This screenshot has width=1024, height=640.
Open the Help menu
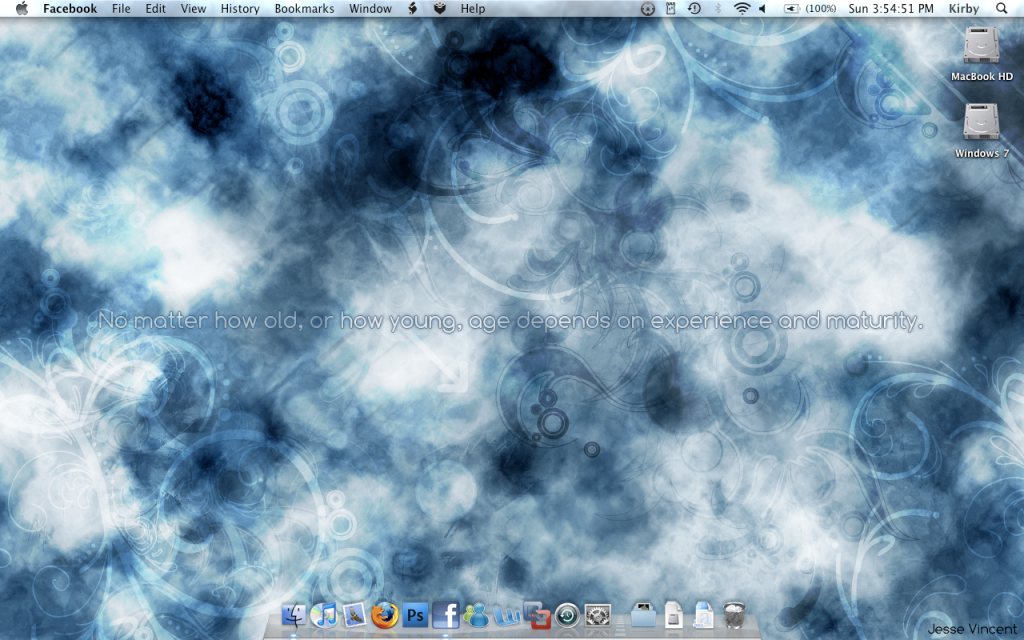tap(473, 8)
